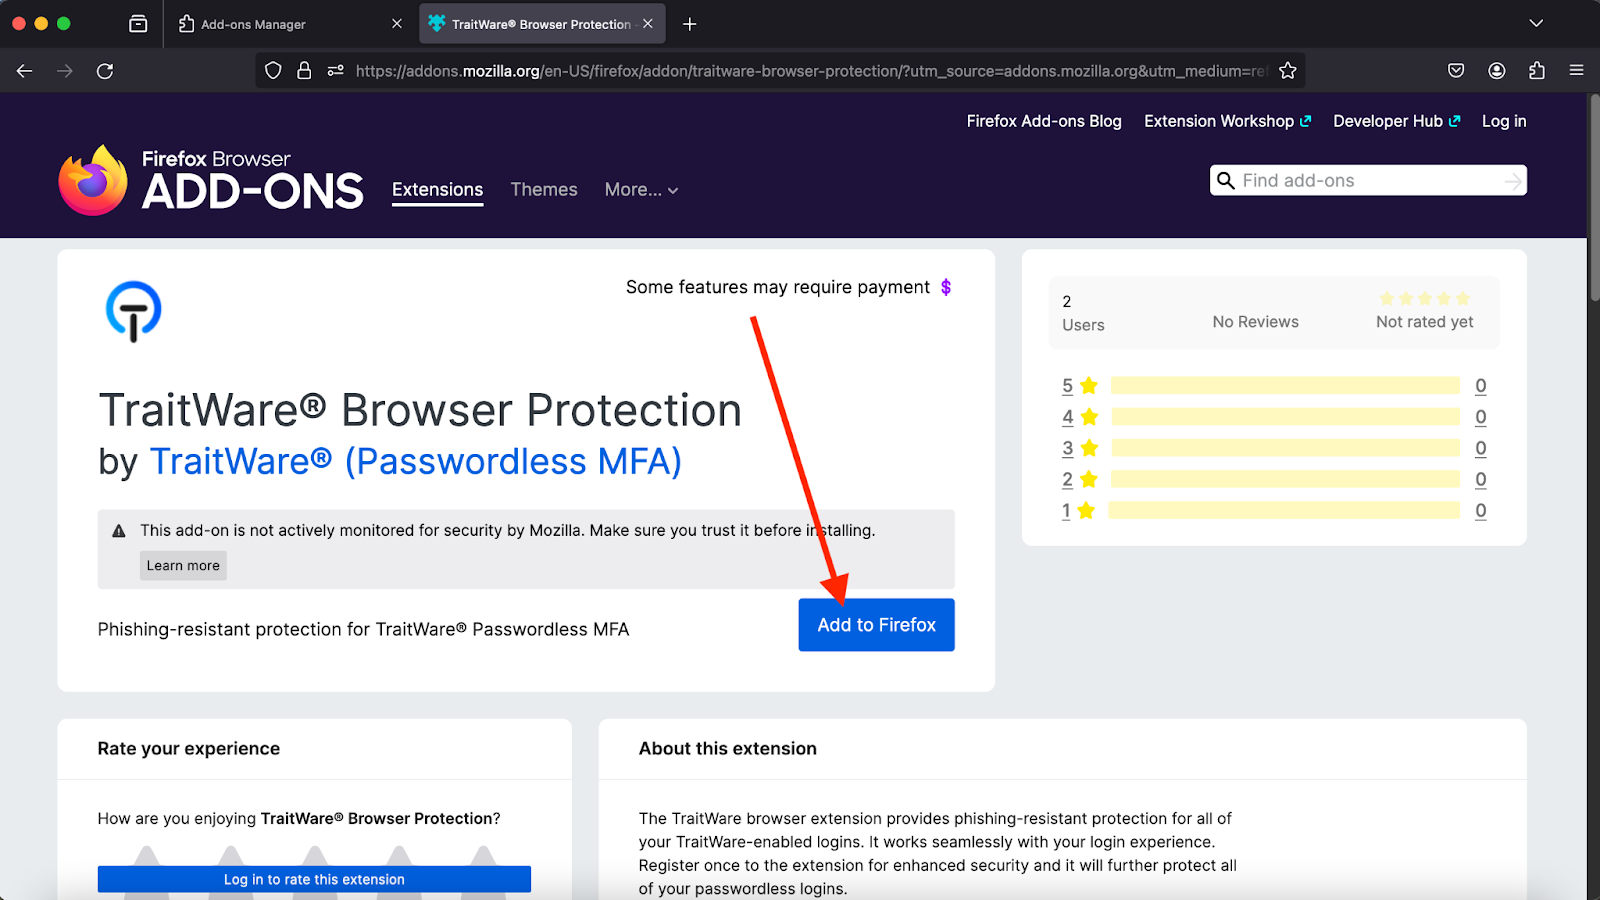The image size is (1600, 900).
Task: Click the forward navigation arrow
Action: point(65,71)
